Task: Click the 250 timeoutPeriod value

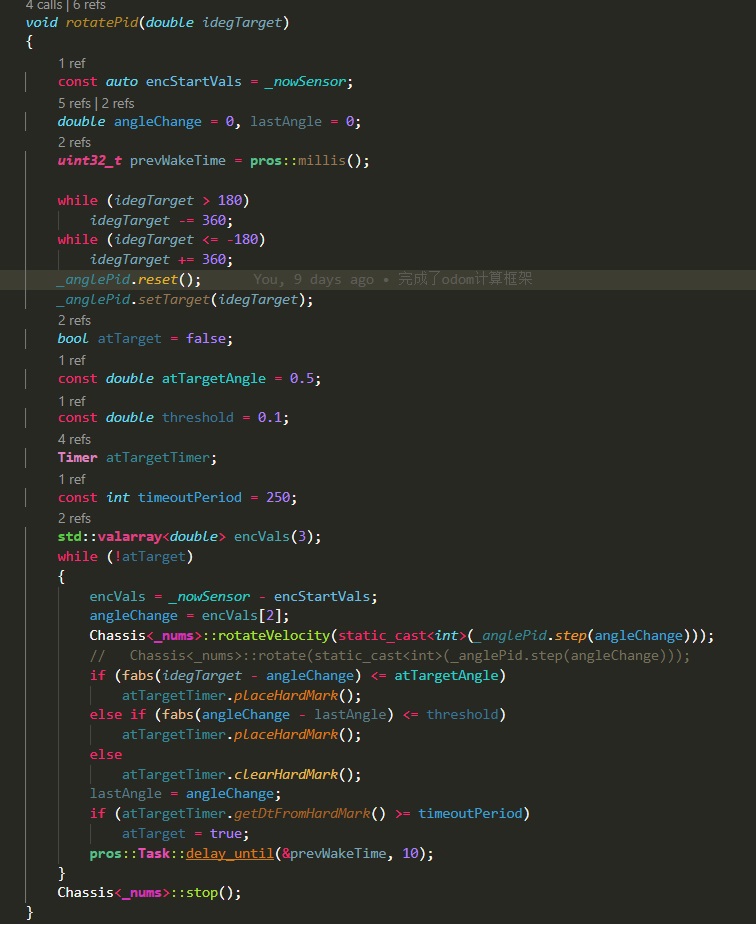Action: click(x=278, y=498)
